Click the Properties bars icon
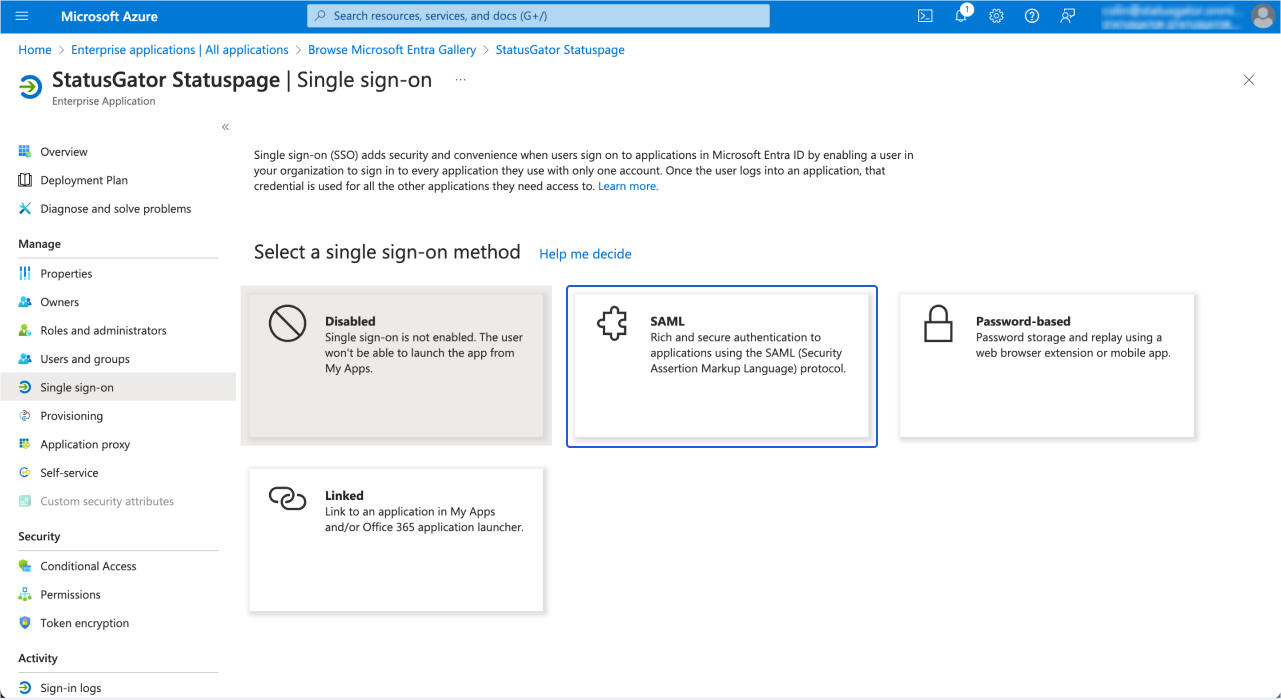1281x700 pixels. pyautogui.click(x=25, y=274)
